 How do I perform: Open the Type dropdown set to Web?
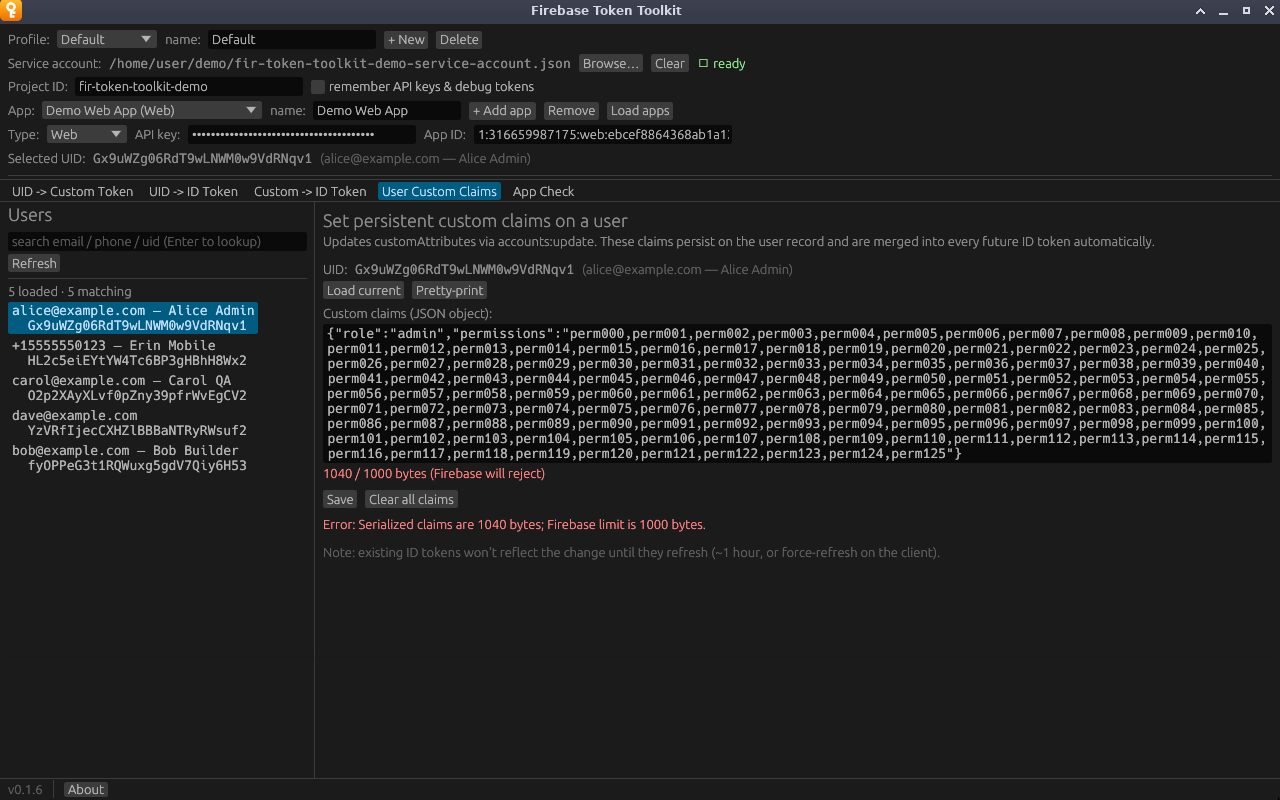click(x=86, y=134)
